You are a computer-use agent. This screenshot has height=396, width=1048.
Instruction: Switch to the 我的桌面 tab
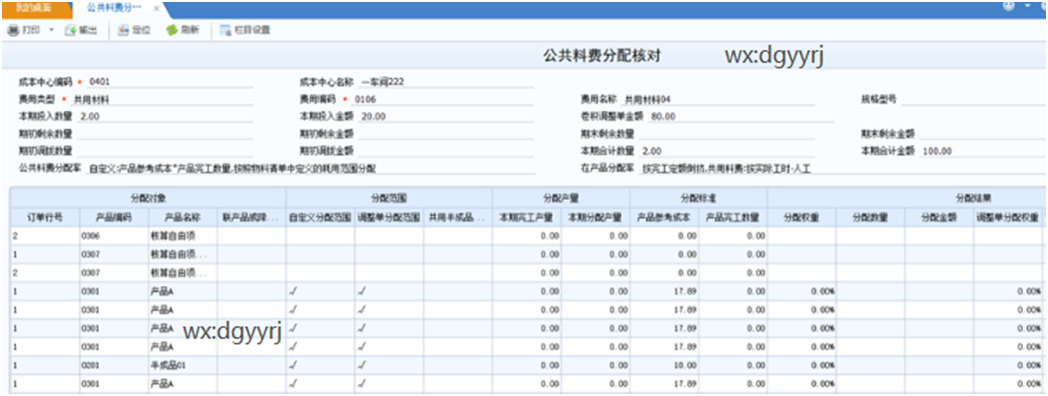pos(36,8)
